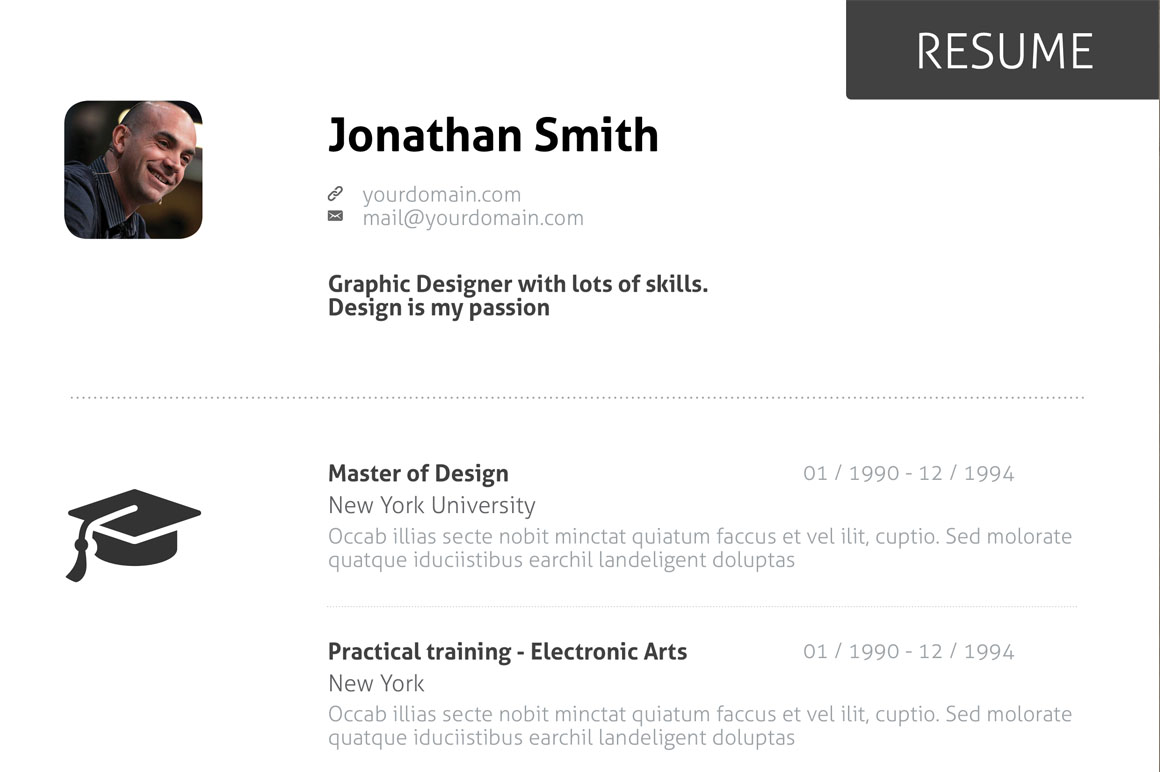
Task: Select the Jonathan Smith name heading
Action: tap(493, 135)
